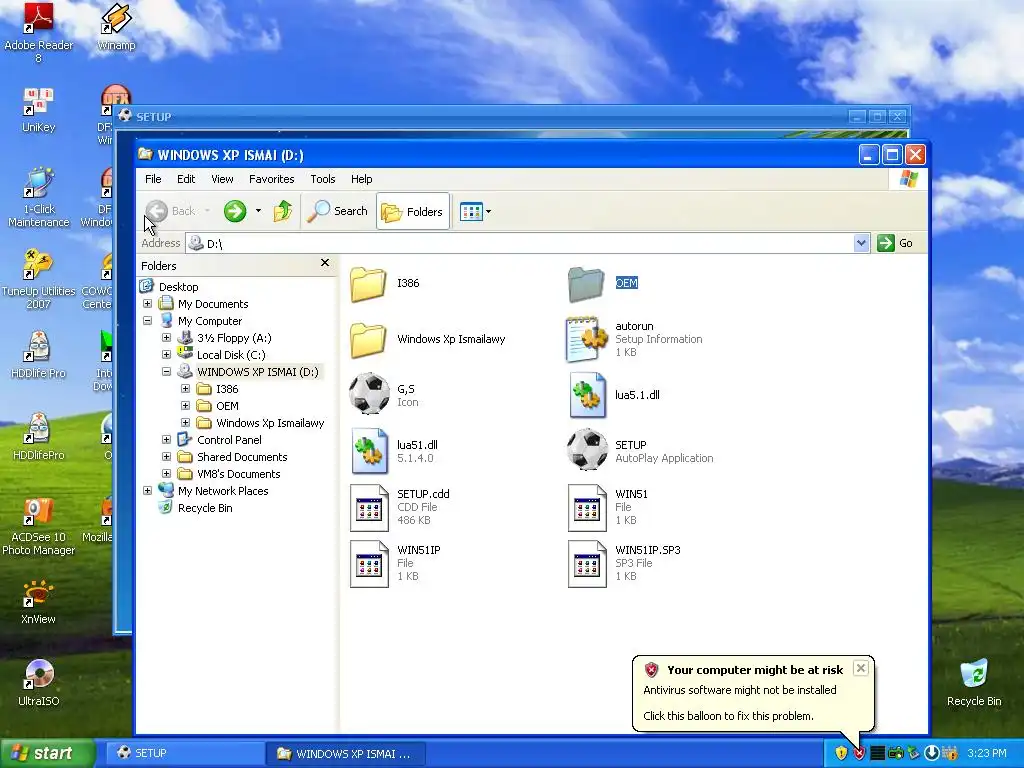Toggle the Folders pane button
Viewport: 1024px width, 768px height.
[x=413, y=211]
